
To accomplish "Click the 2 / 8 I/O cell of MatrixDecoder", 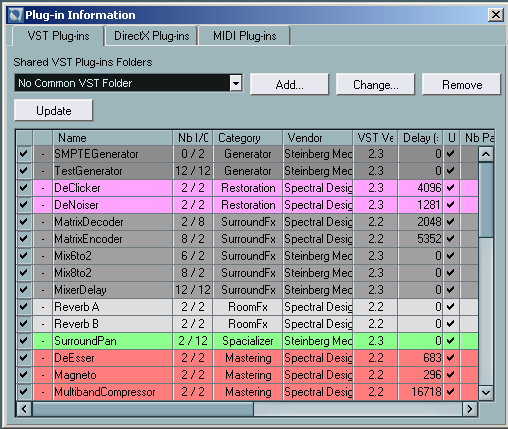I will tap(193, 222).
